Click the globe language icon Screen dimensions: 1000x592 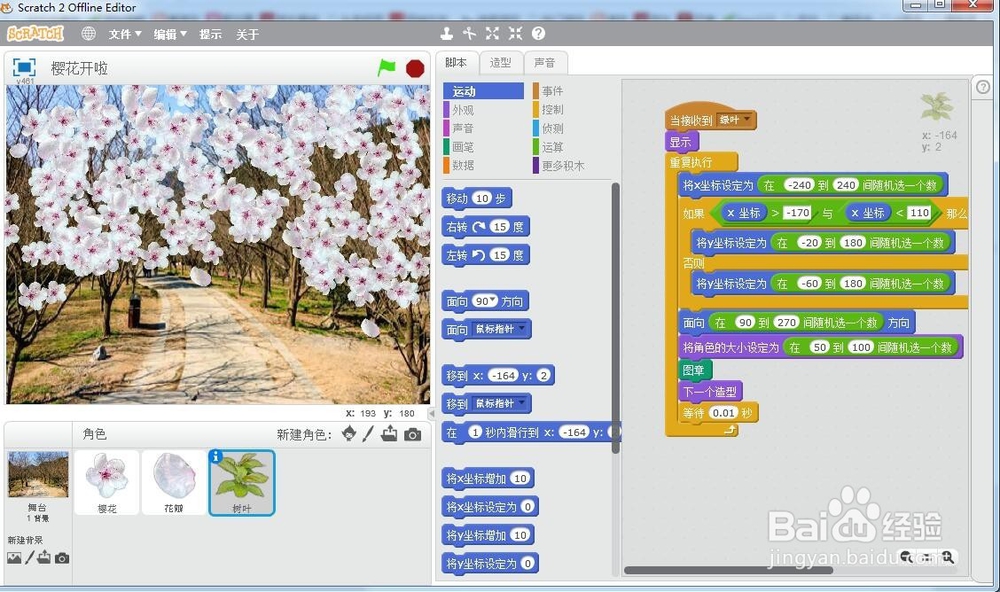[x=89, y=34]
